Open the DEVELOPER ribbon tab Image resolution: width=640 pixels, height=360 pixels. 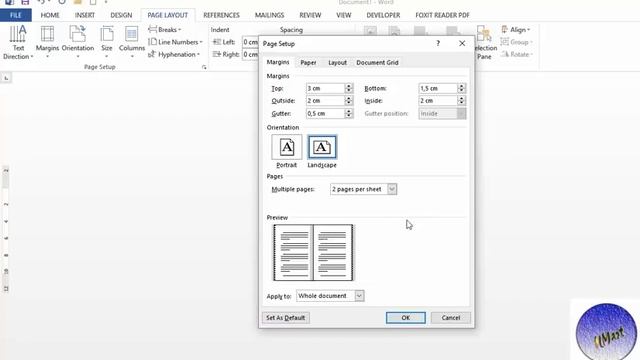coord(383,15)
